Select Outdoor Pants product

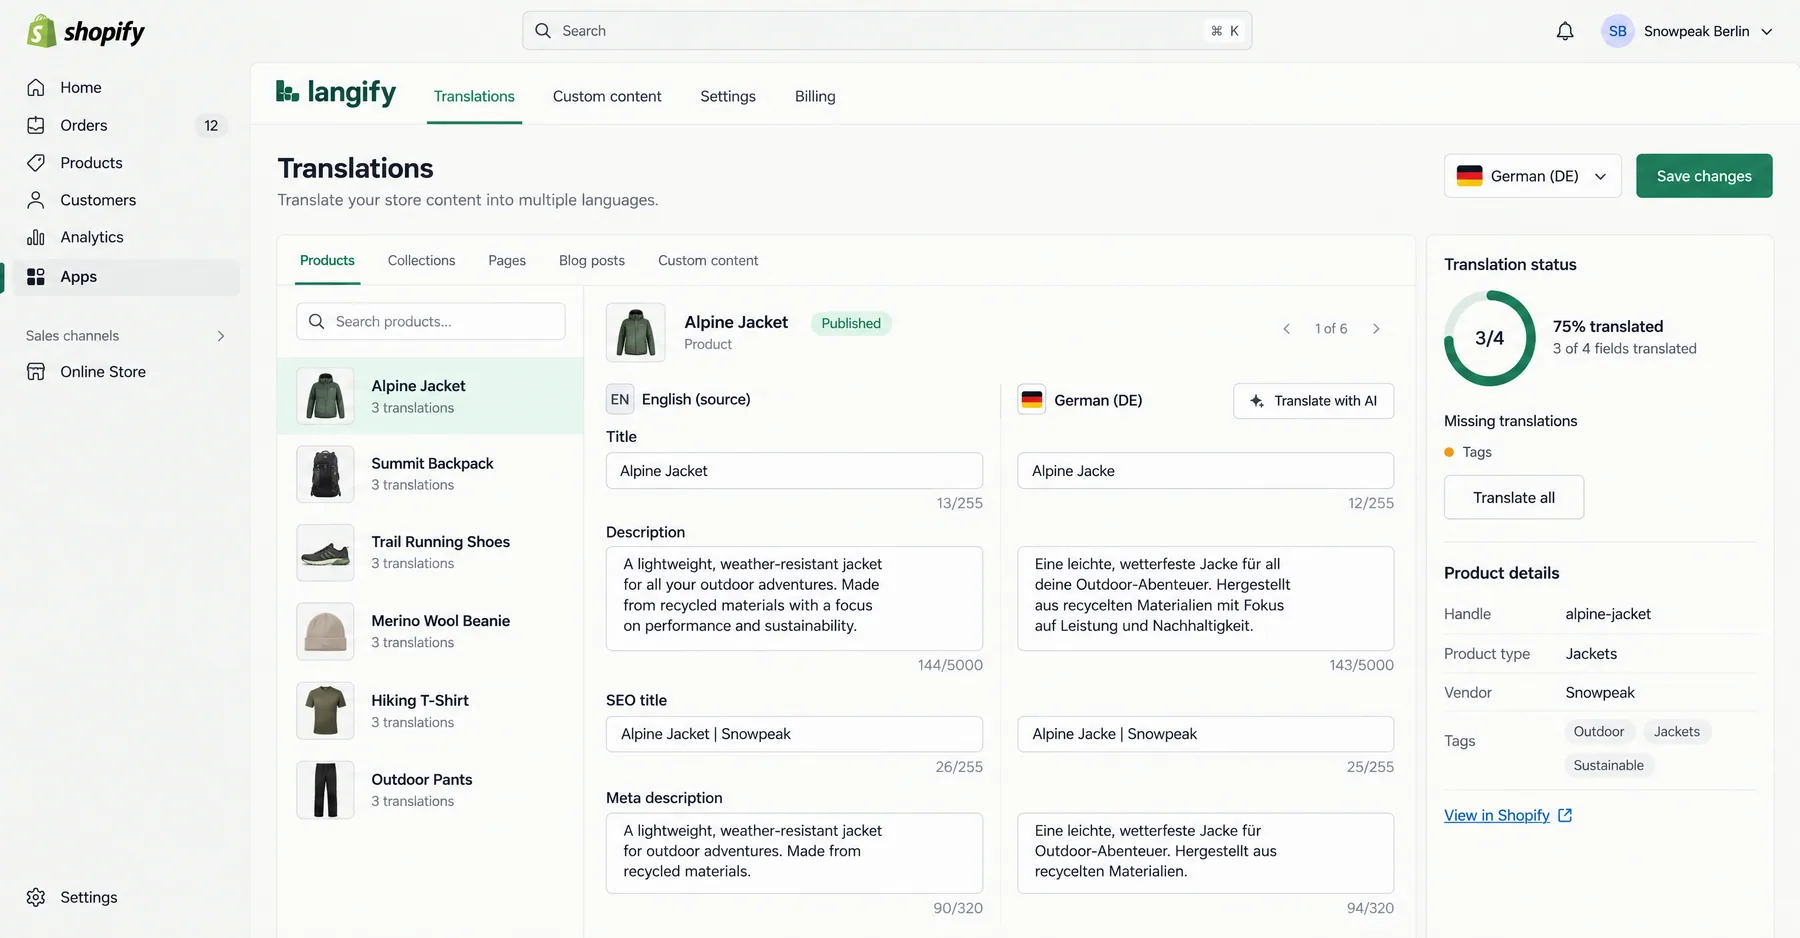click(x=430, y=790)
